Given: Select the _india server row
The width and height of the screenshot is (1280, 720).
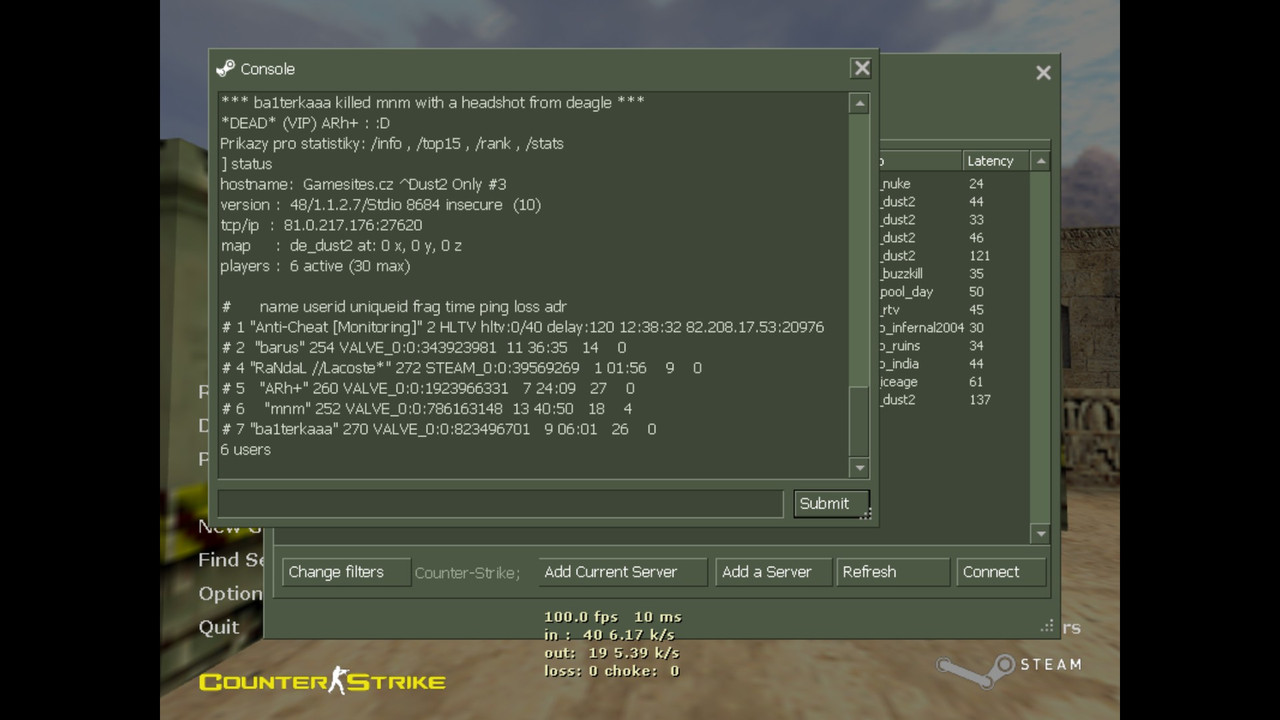Looking at the screenshot, I should (953, 364).
